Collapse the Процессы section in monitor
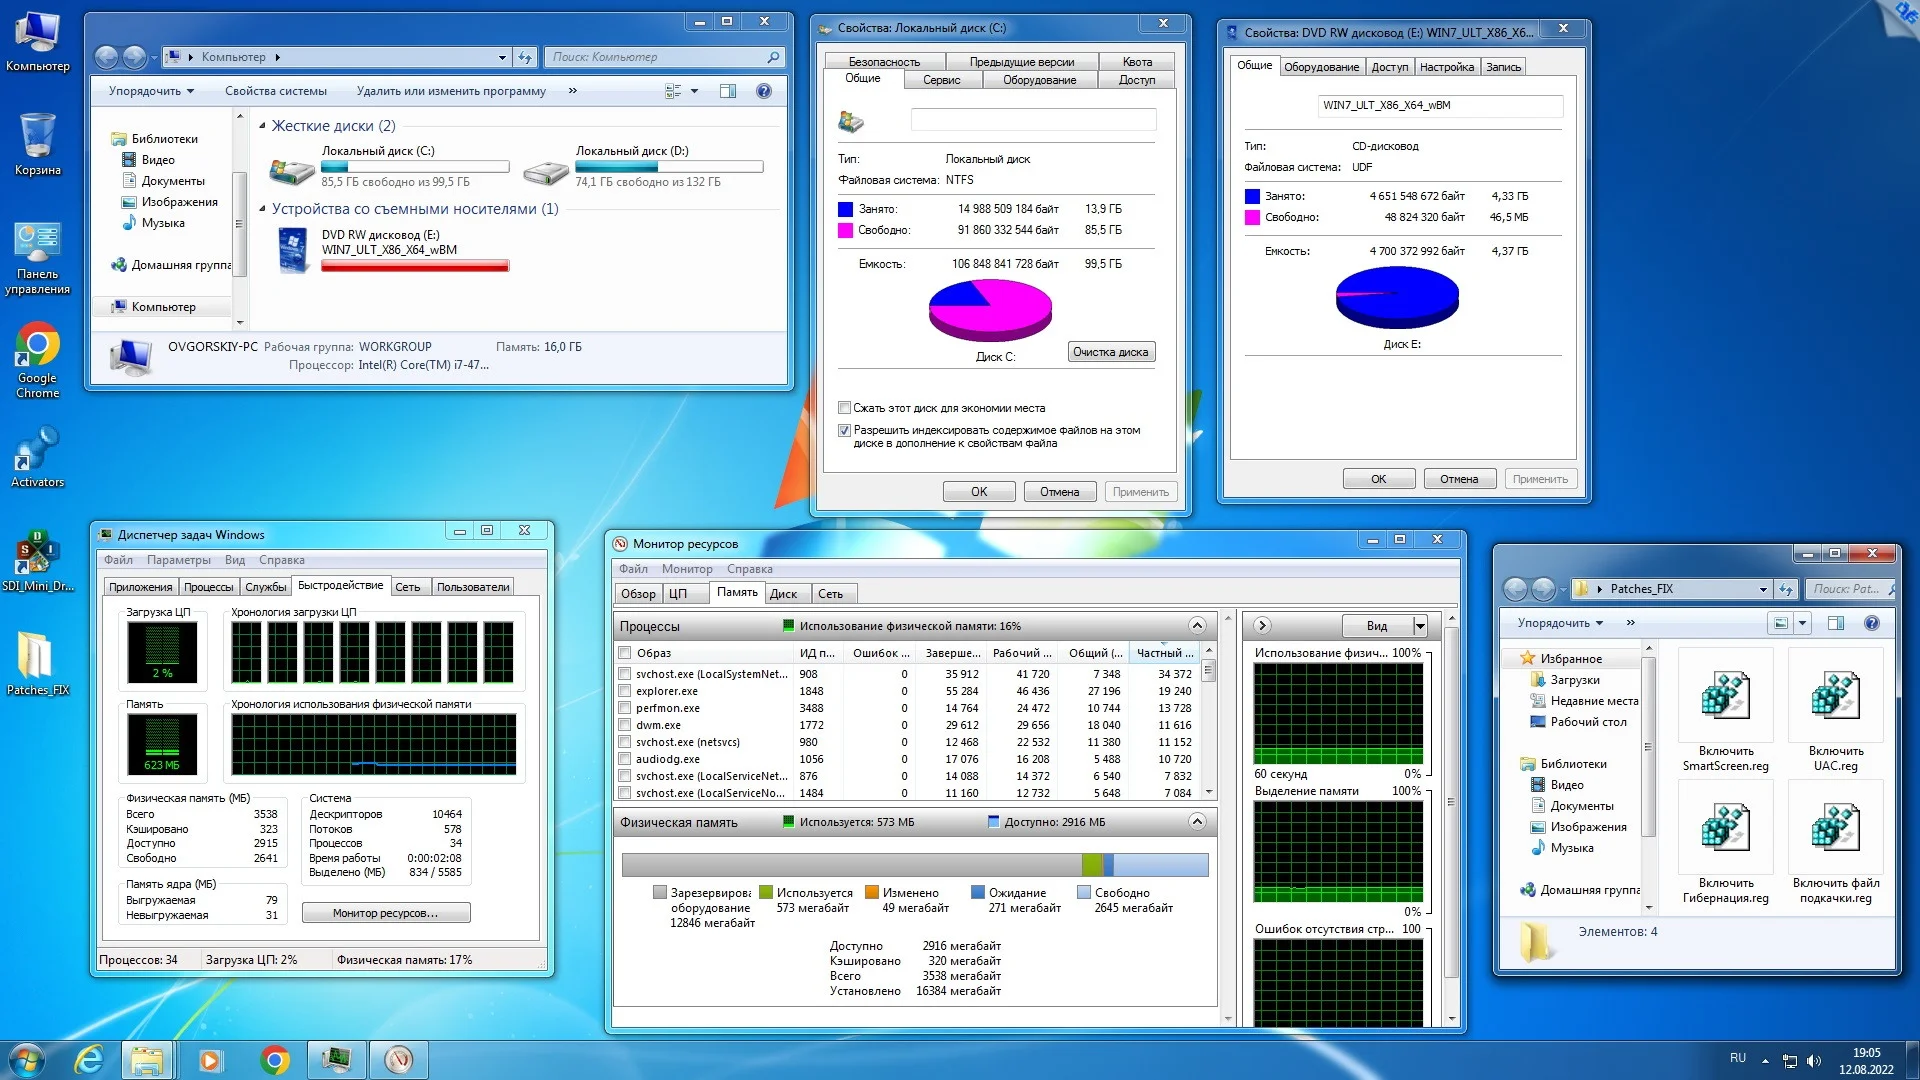 coord(1197,626)
